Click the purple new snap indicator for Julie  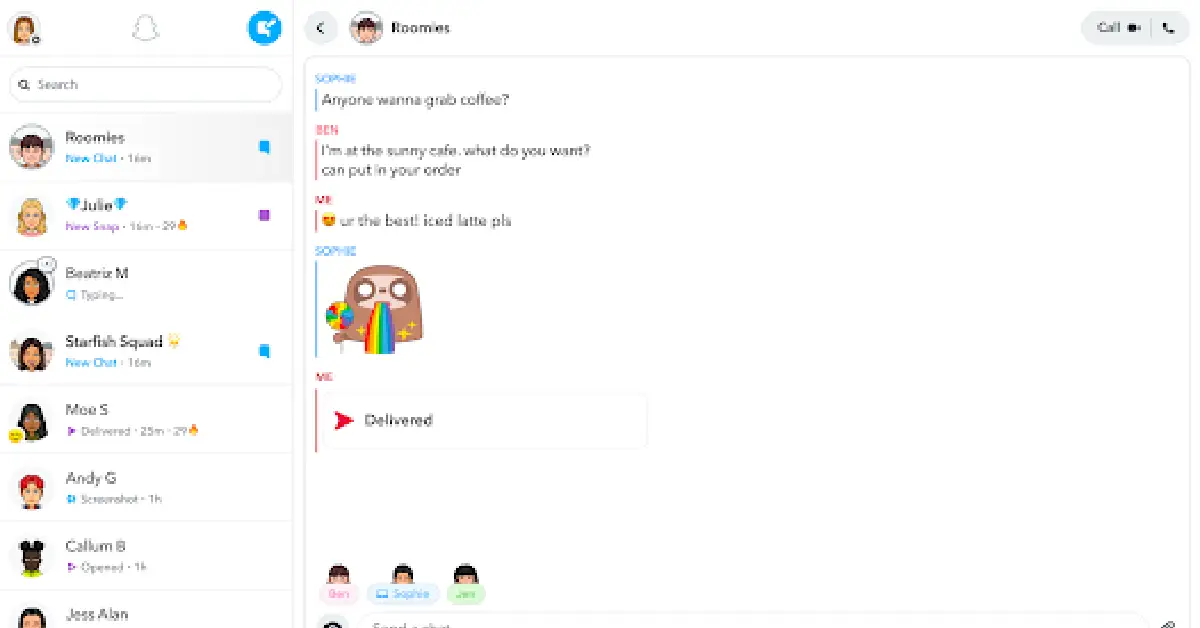point(264,215)
